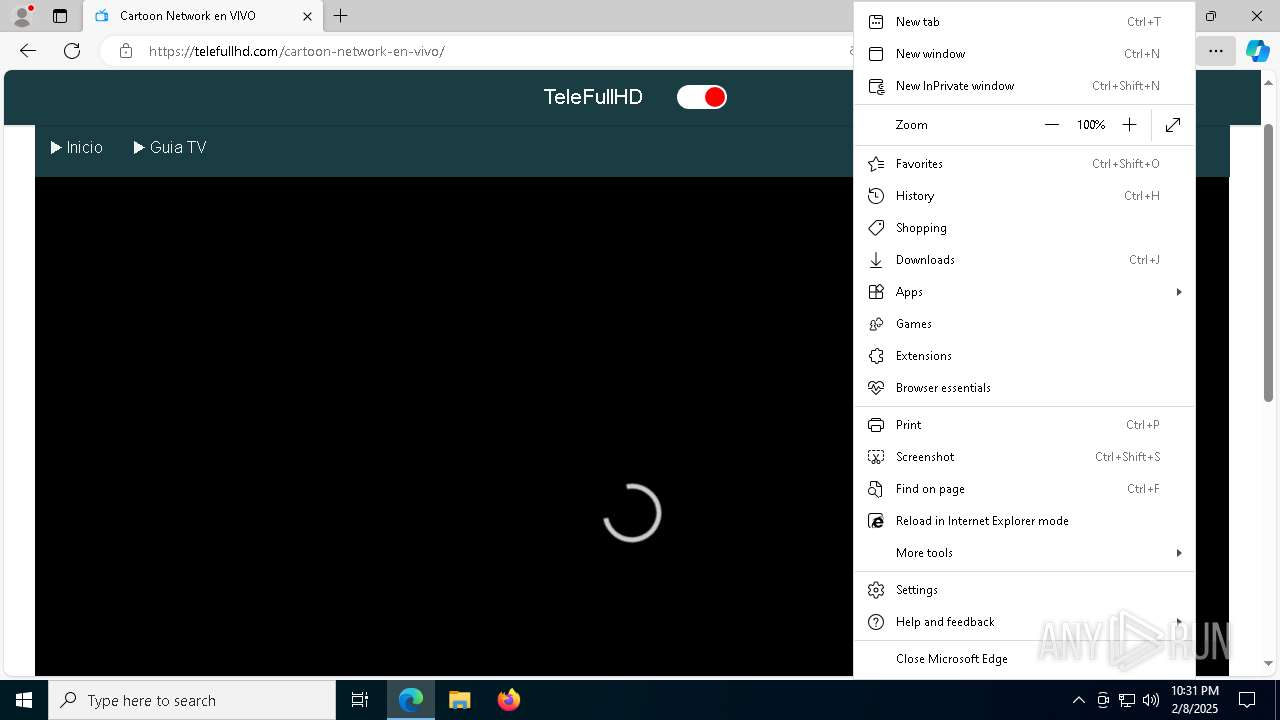The image size is (1280, 720).
Task: Click the New window icon in menu
Action: coord(876,54)
